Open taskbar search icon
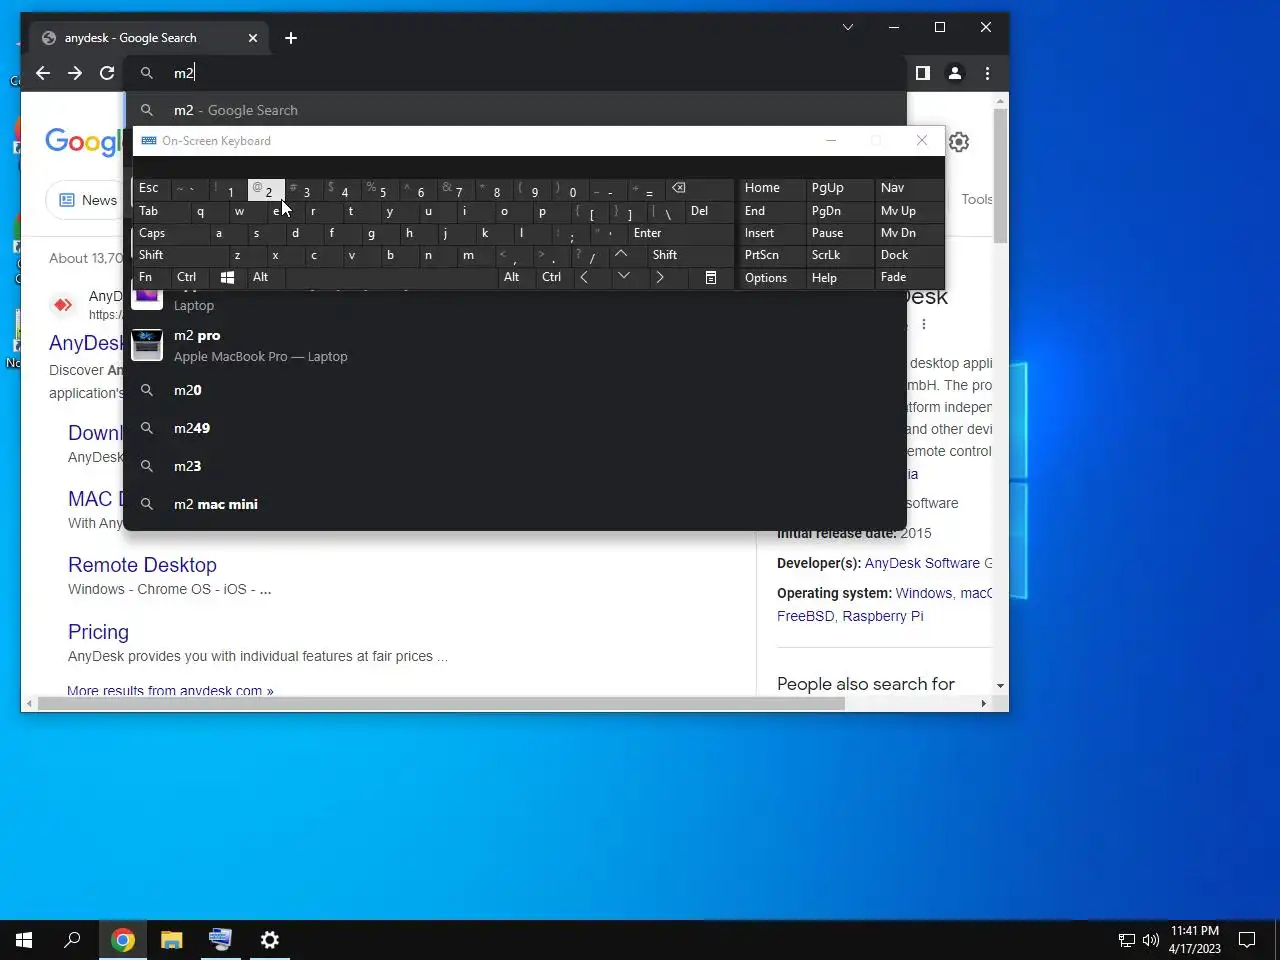1280x960 pixels. (72, 940)
